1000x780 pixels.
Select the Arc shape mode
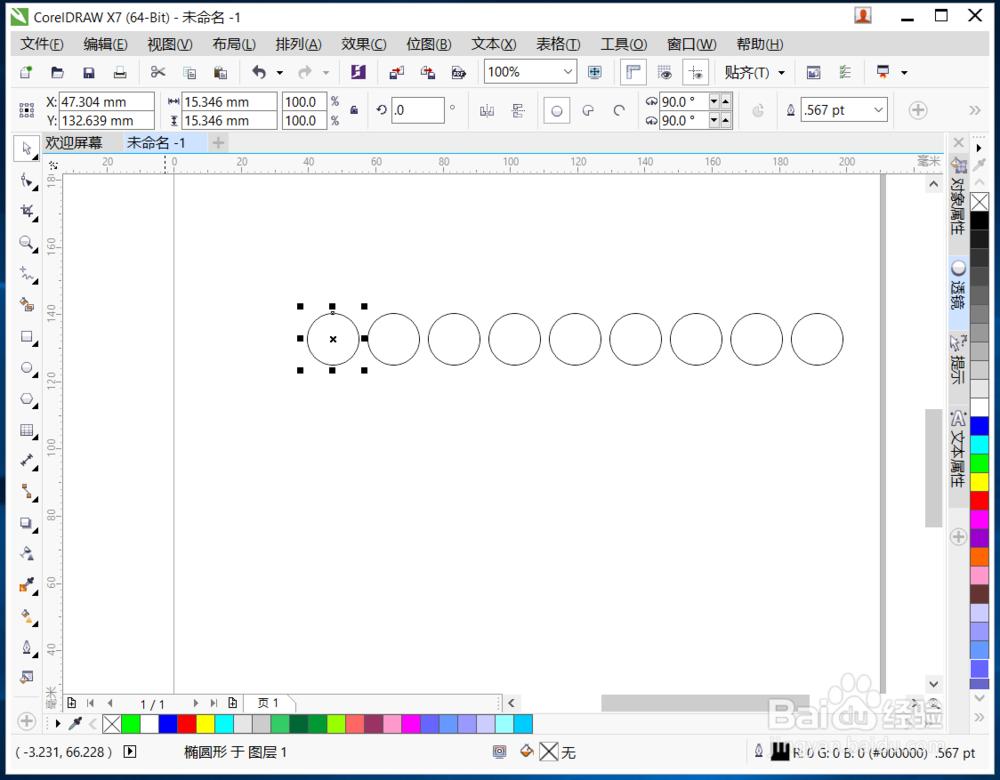tap(619, 110)
